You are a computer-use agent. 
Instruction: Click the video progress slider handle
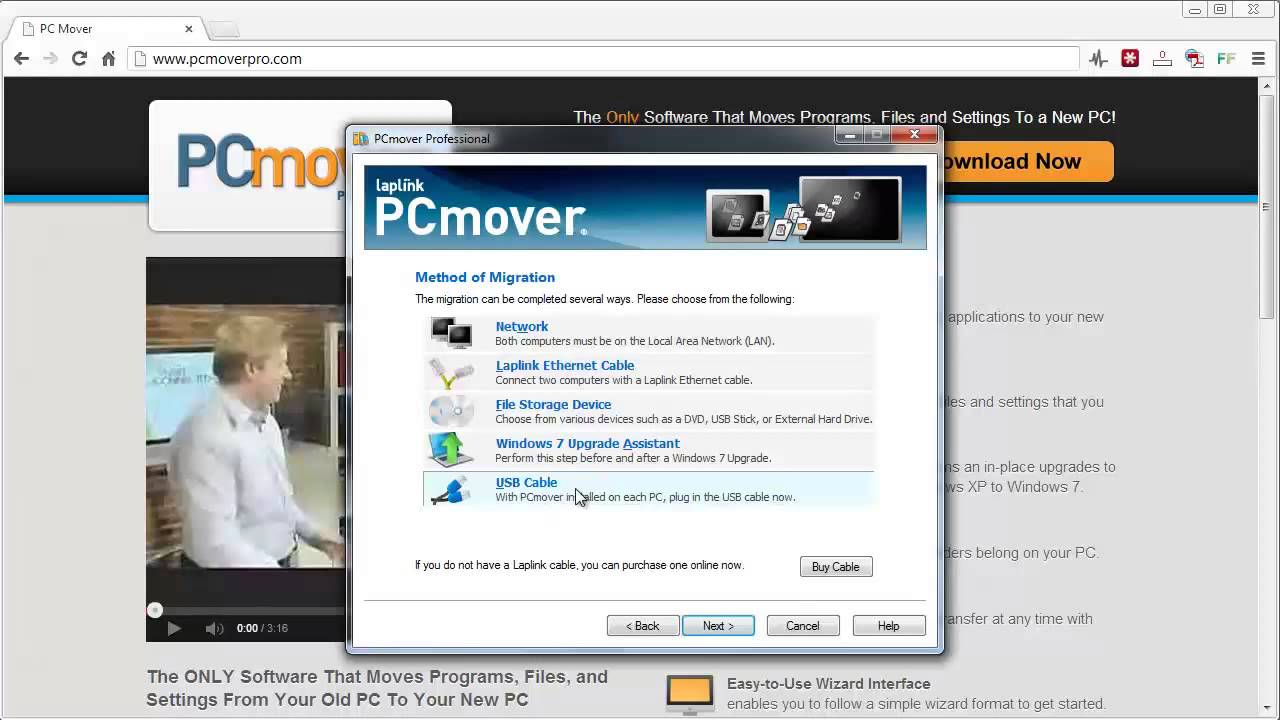155,610
